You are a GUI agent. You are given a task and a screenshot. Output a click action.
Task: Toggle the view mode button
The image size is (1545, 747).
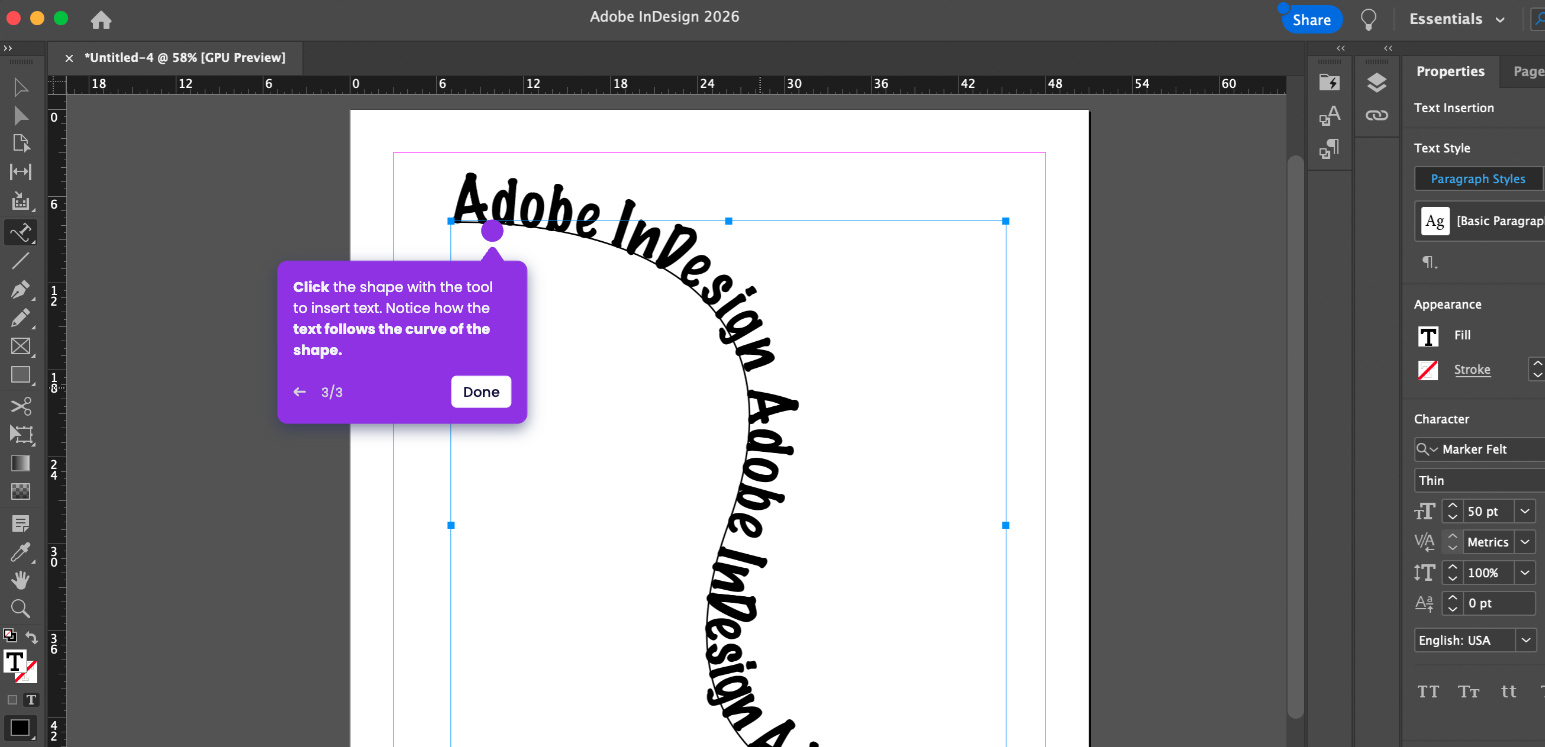[x=20, y=728]
